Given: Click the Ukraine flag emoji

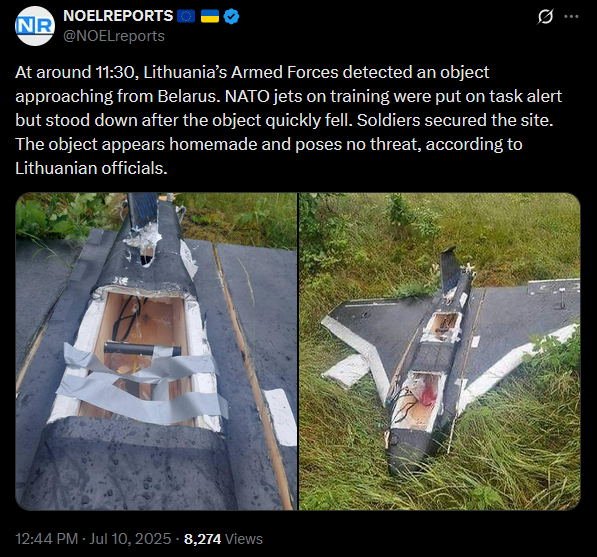Looking at the screenshot, I should pyautogui.click(x=210, y=16).
